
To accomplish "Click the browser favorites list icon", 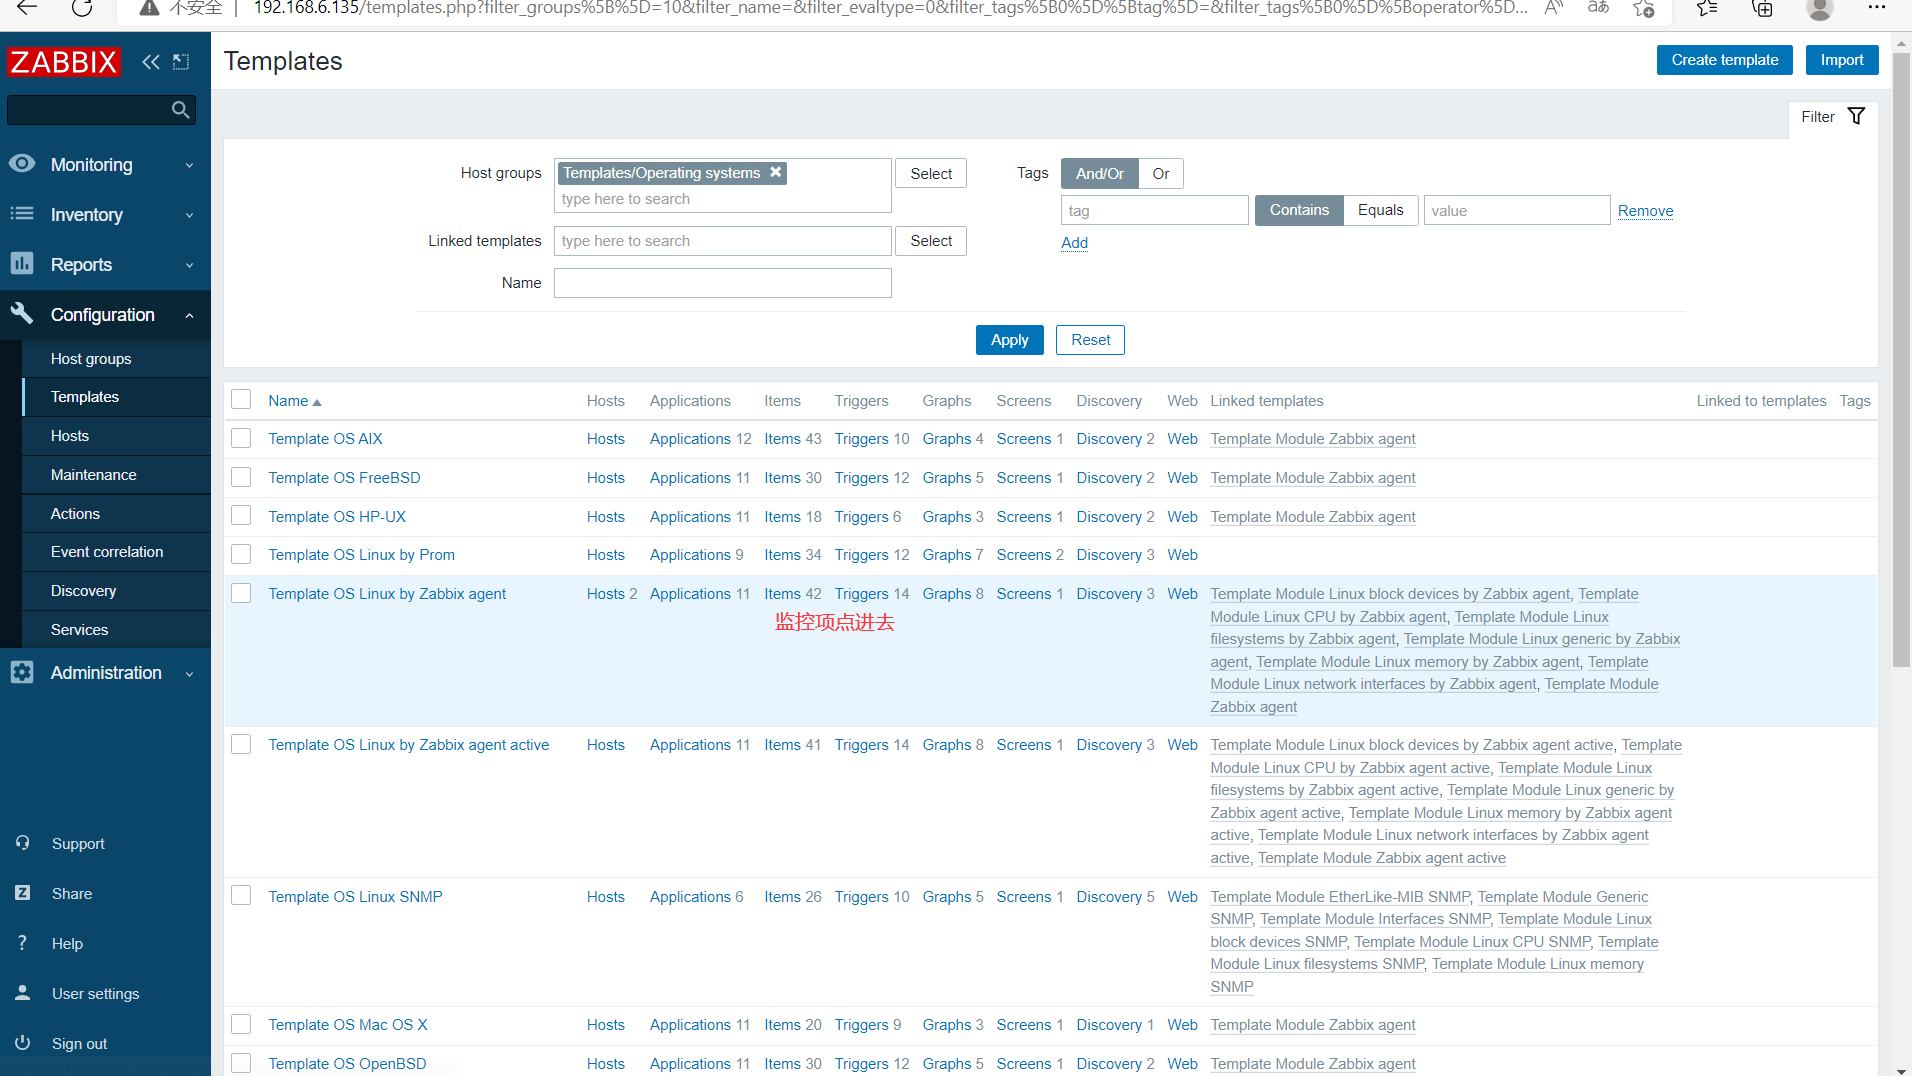I will (x=1707, y=8).
